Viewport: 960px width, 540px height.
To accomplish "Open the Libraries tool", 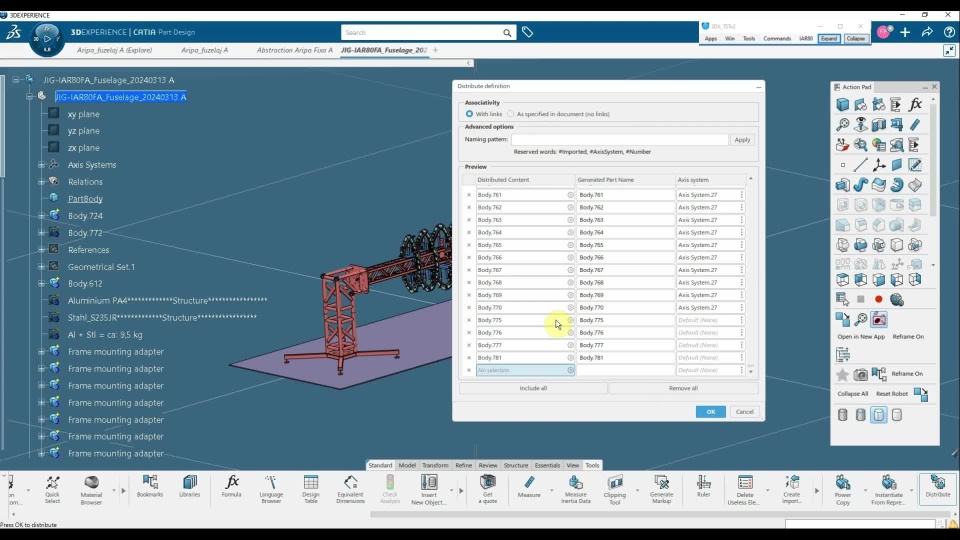I will tap(190, 487).
